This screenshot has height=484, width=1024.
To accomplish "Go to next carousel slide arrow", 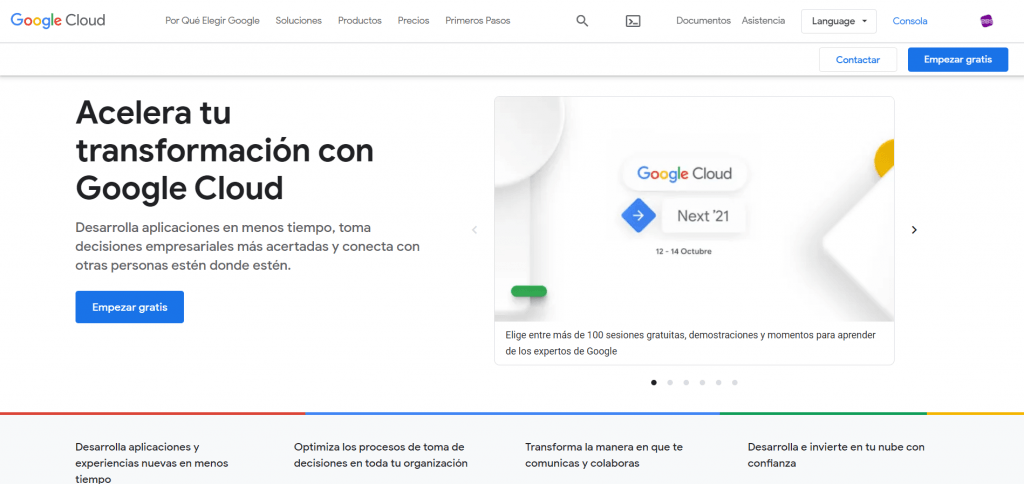I will click(914, 230).
